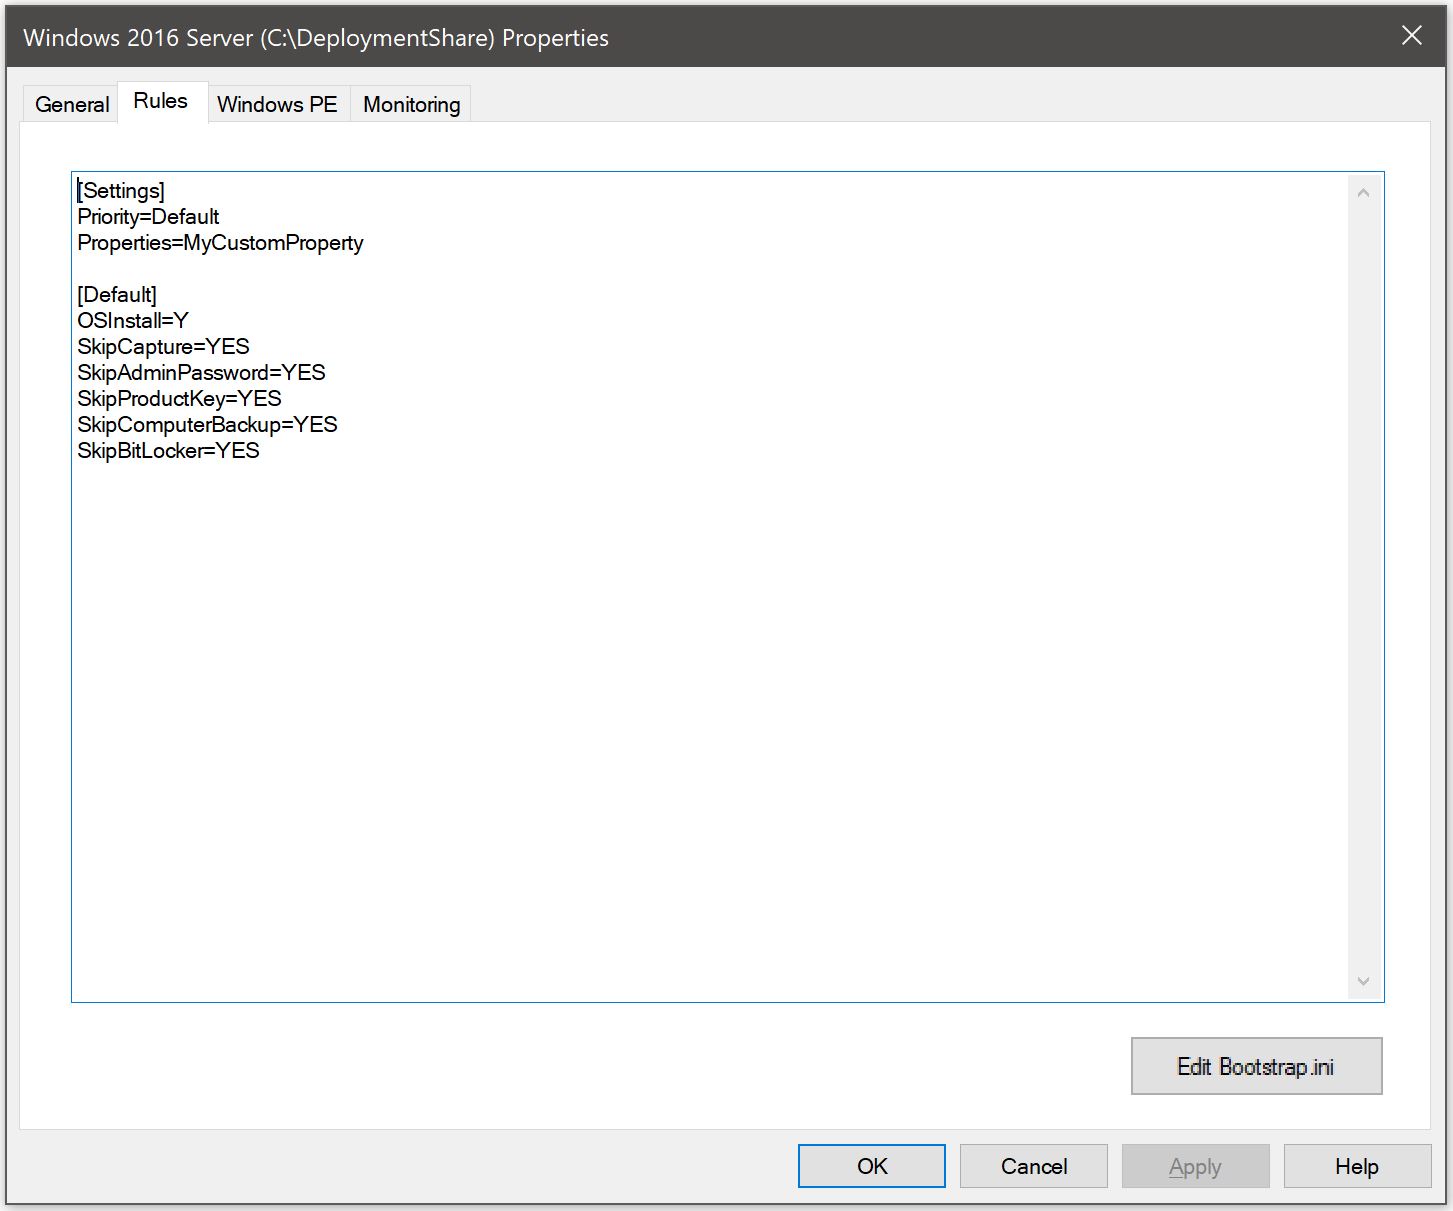
Task: Place cursor on Priority=Default line
Action: click(x=148, y=217)
